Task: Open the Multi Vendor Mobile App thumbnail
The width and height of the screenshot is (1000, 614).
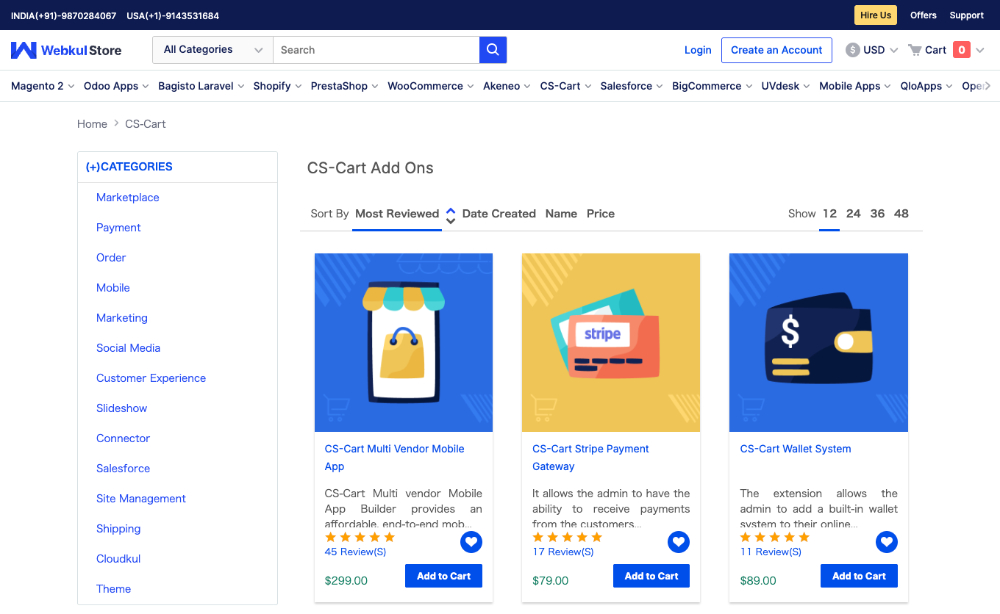Action: coord(404,342)
